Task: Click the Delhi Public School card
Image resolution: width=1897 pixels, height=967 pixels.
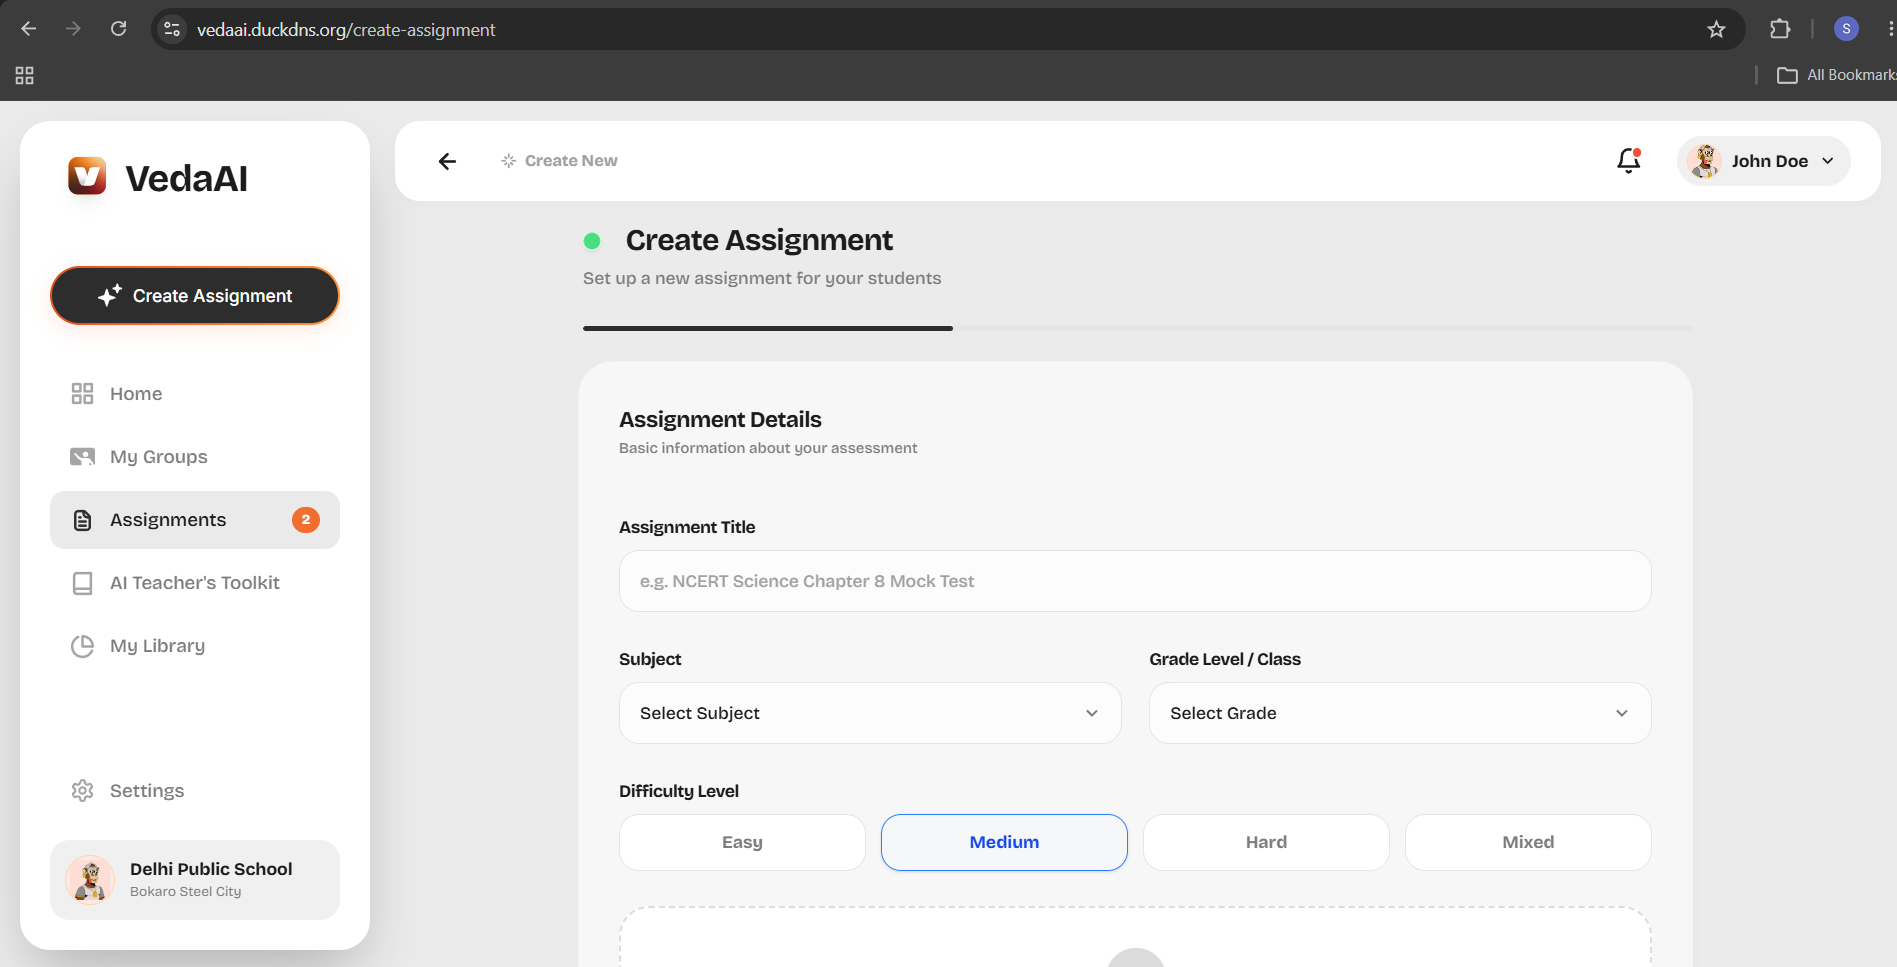Action: click(195, 880)
